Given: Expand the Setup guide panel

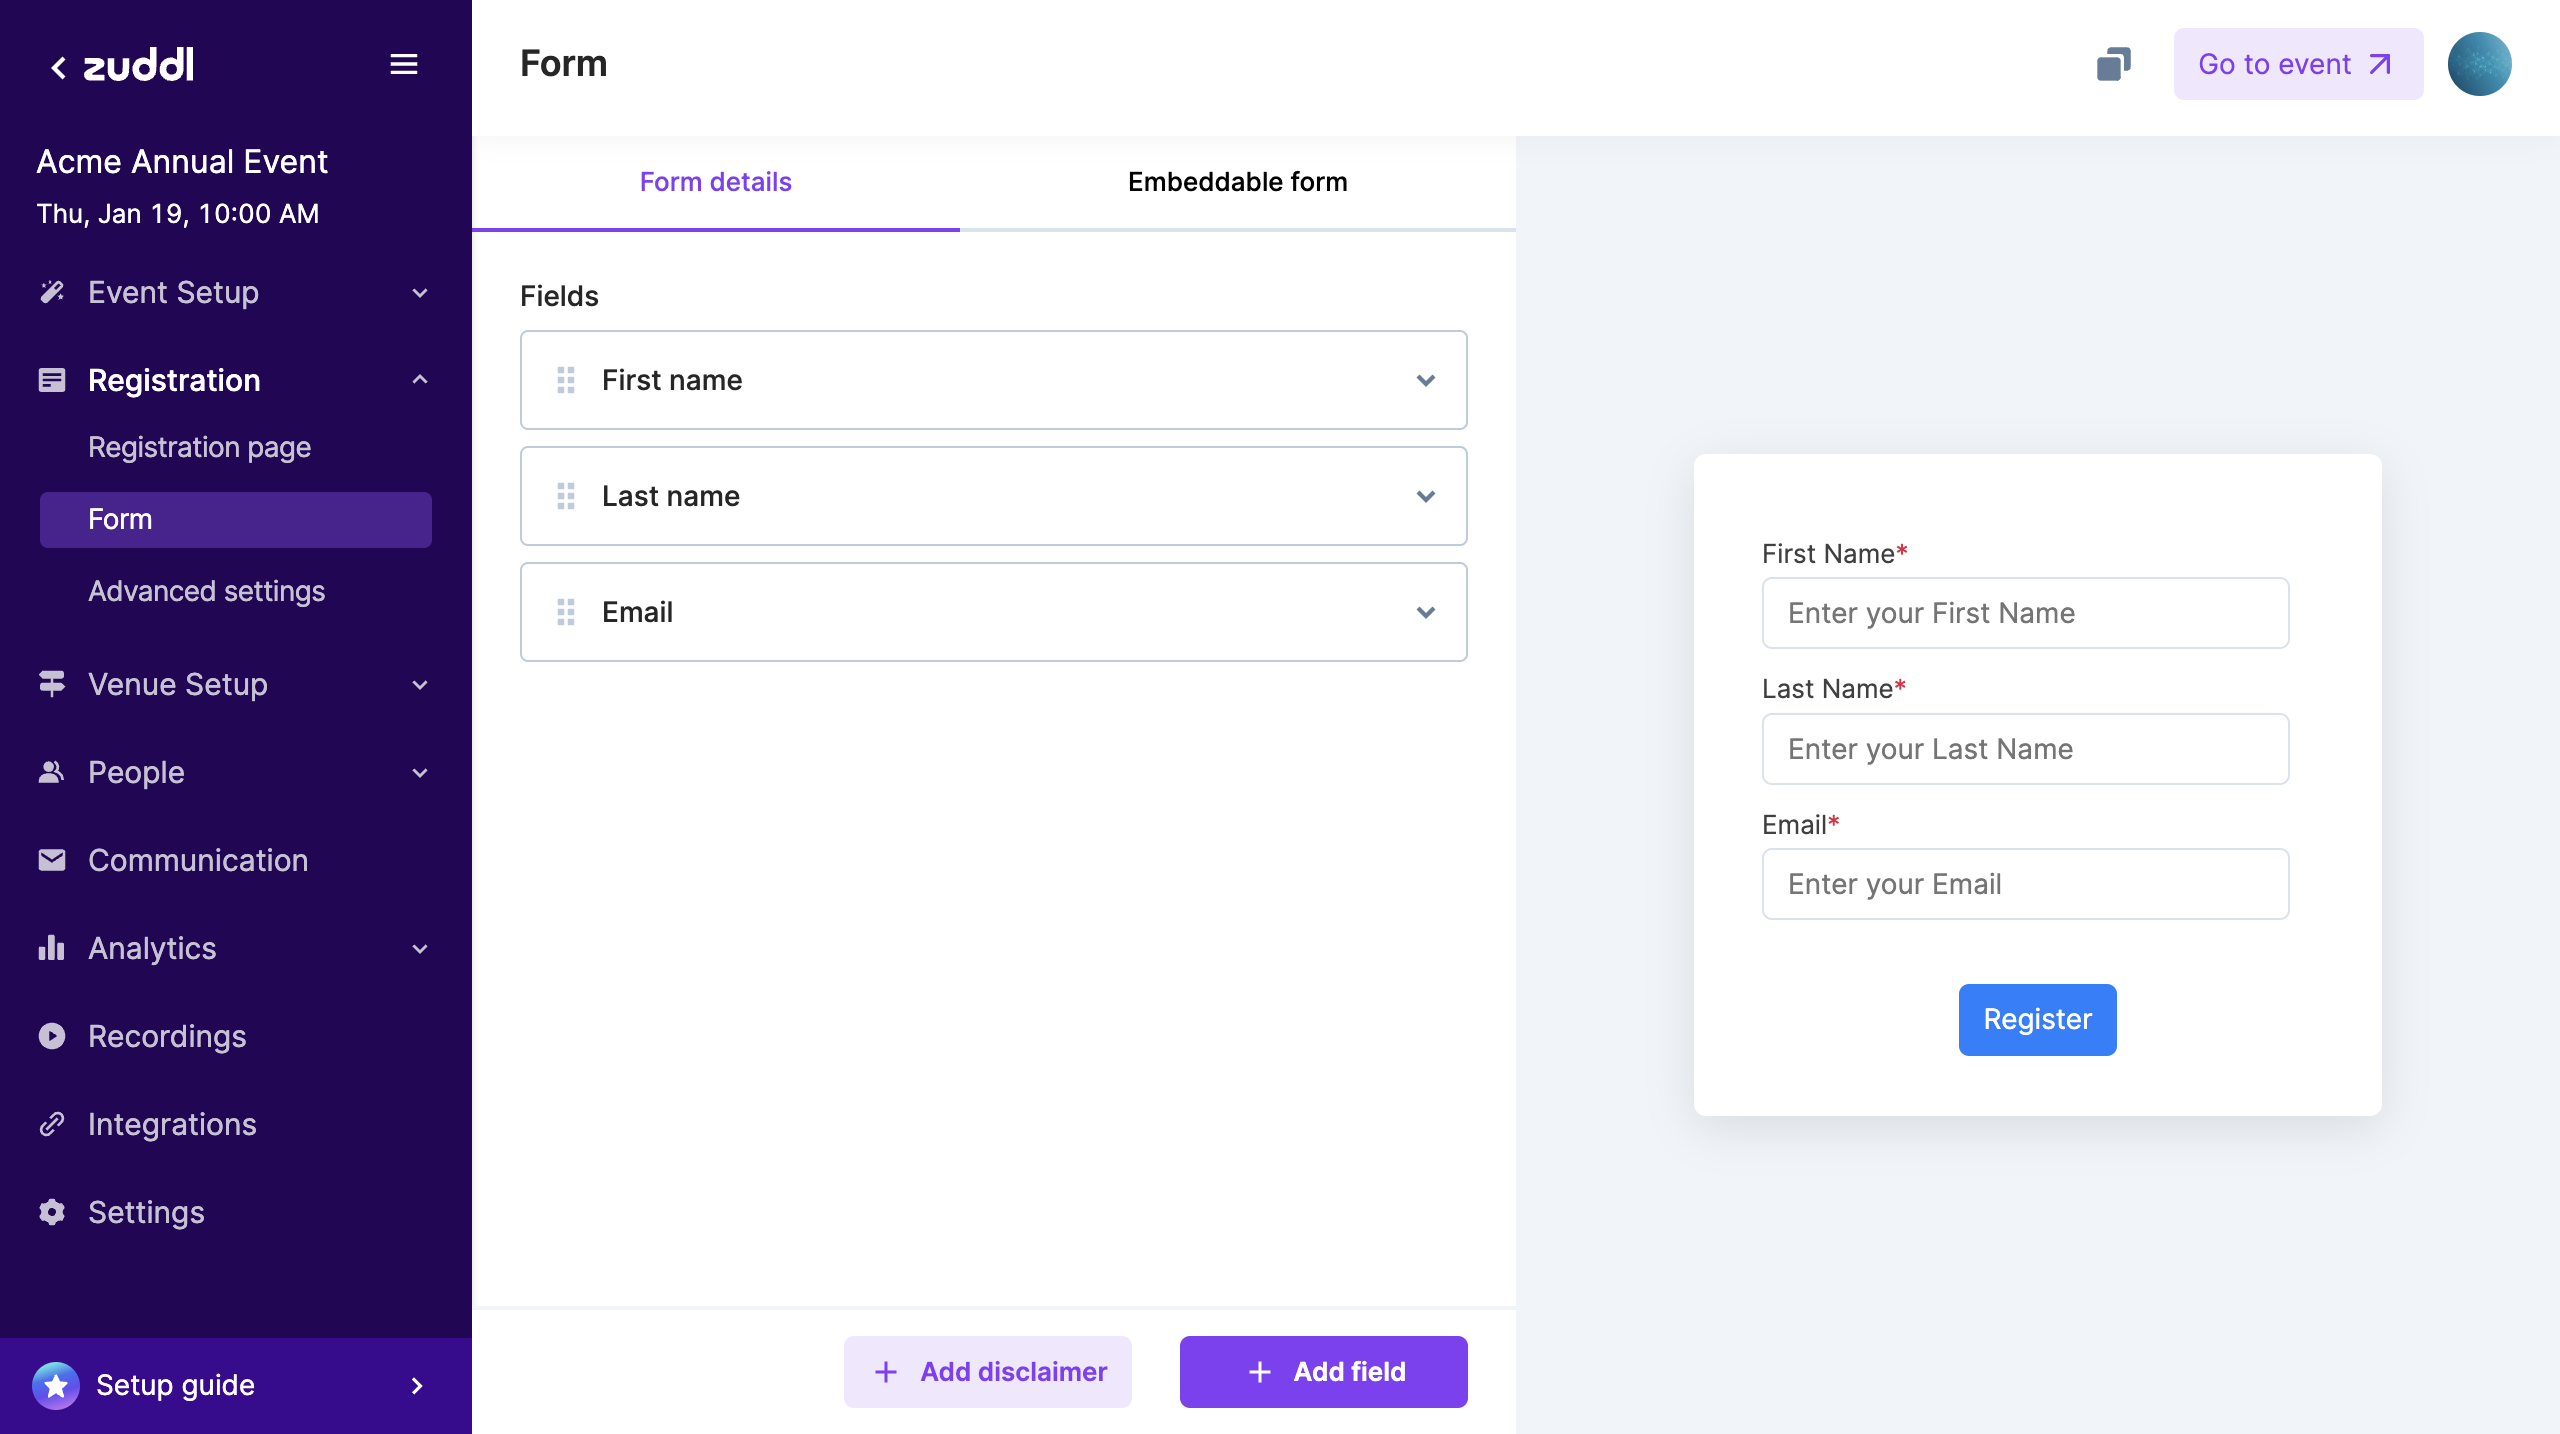Looking at the screenshot, I should click(417, 1385).
